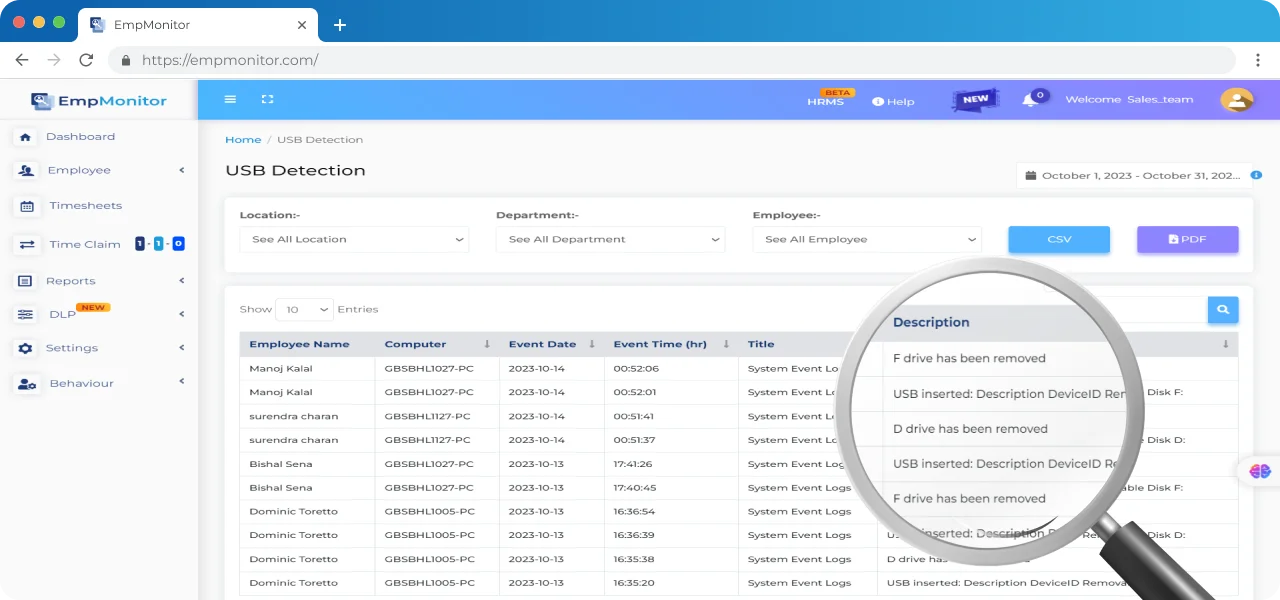Click the Title column header
Viewport: 1280px width, 600px height.
tap(761, 344)
